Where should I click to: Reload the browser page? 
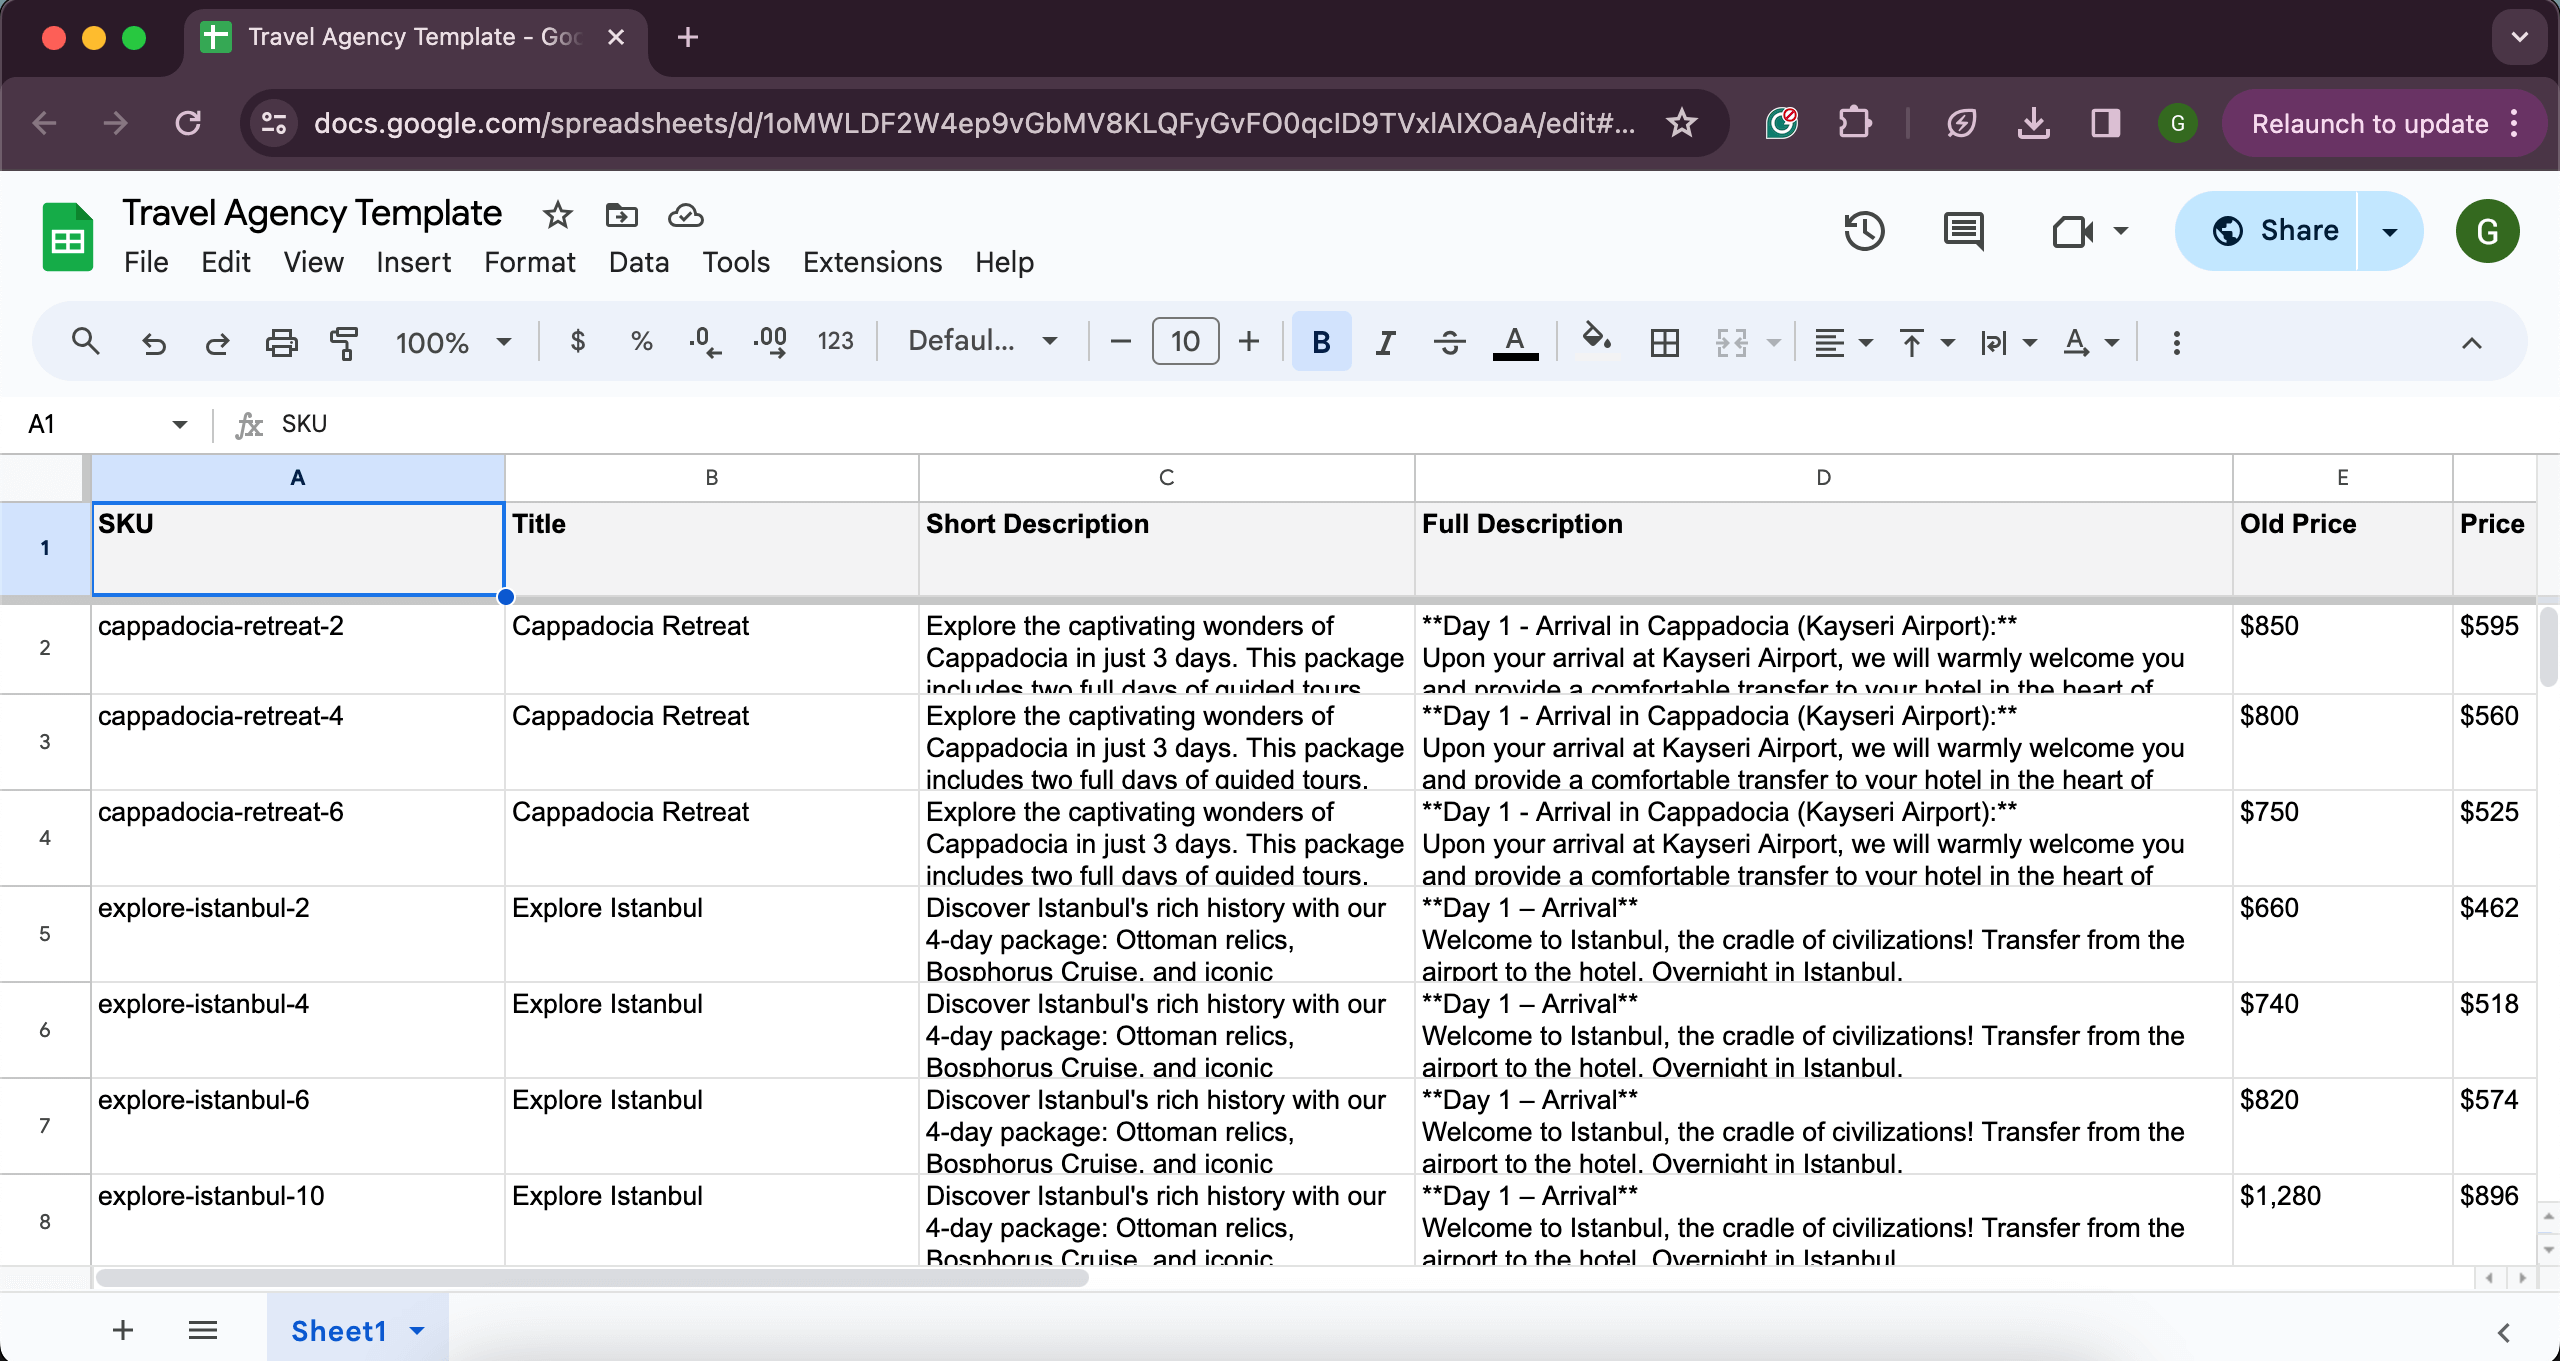coord(188,123)
